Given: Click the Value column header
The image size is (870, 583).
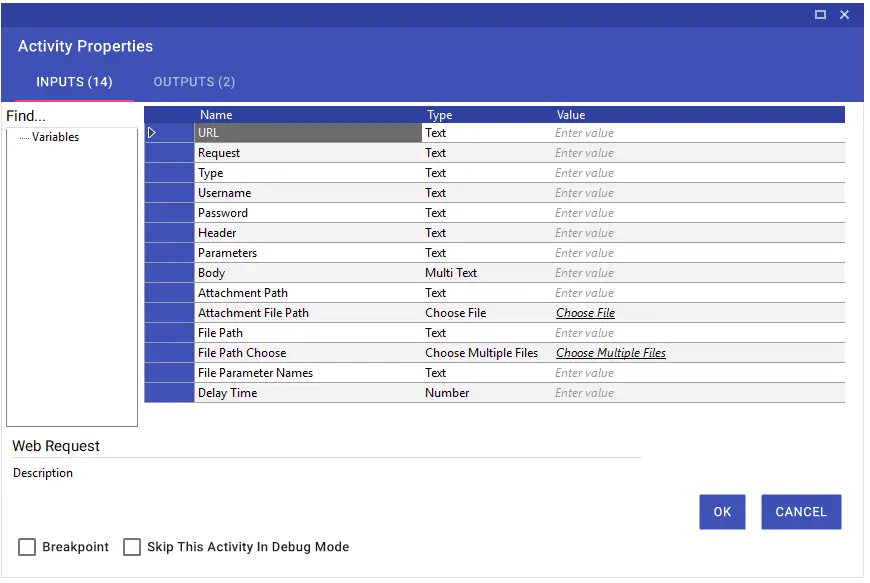Looking at the screenshot, I should tap(698, 115).
